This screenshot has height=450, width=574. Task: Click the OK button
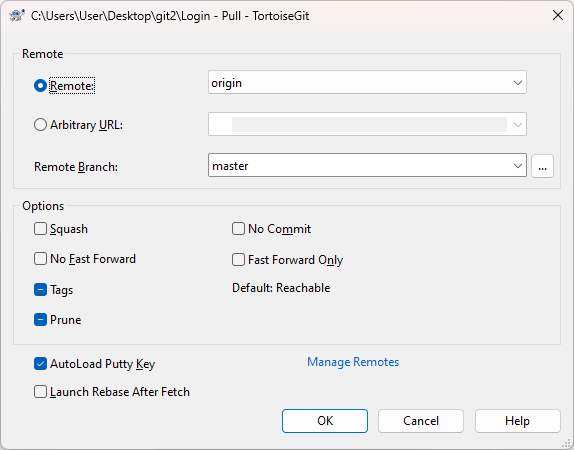point(325,421)
